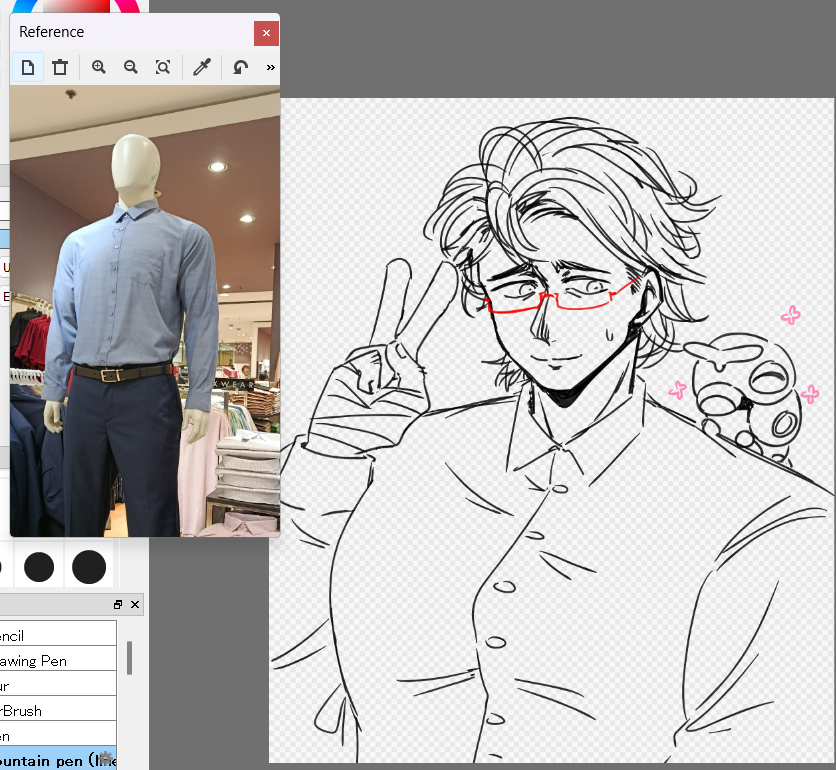
Task: Zoom out on the reference image
Action: (131, 67)
